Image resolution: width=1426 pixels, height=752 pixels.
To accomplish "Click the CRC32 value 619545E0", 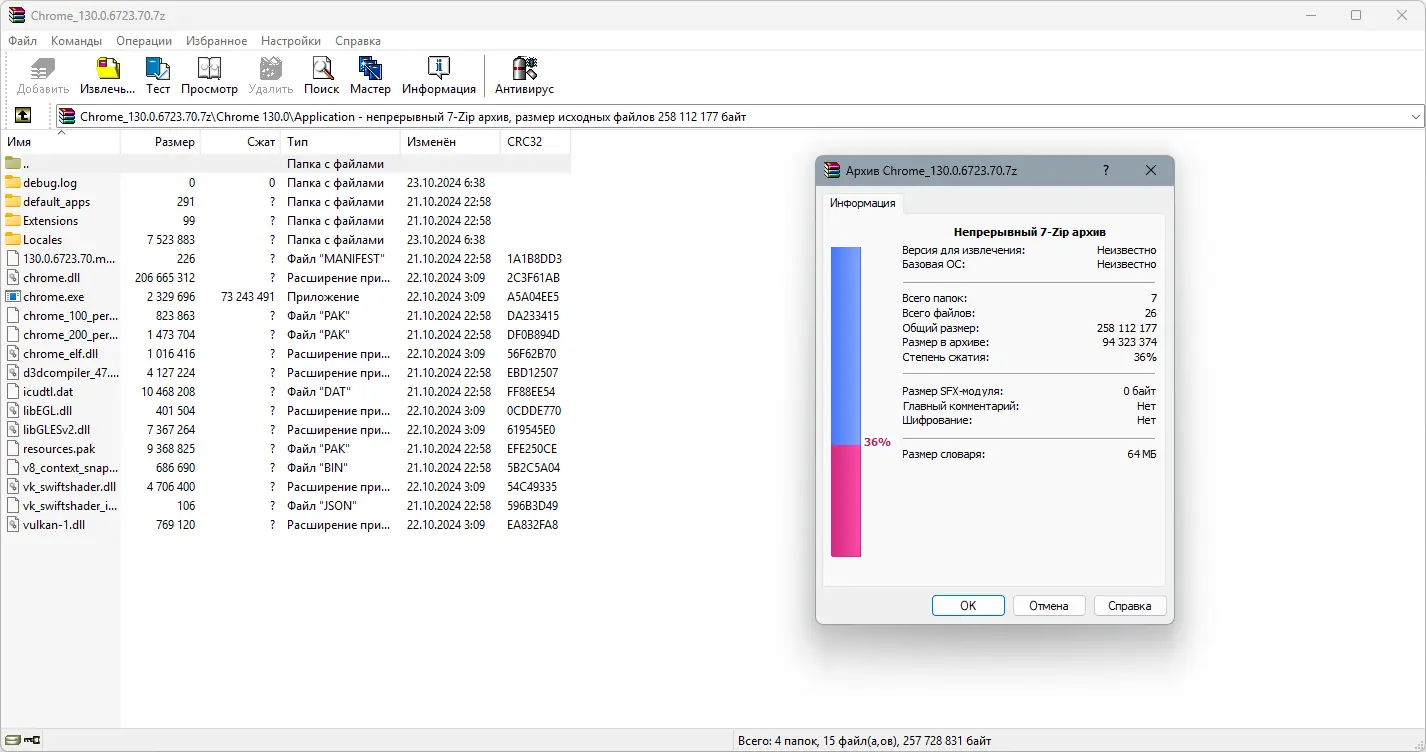I will point(531,429).
